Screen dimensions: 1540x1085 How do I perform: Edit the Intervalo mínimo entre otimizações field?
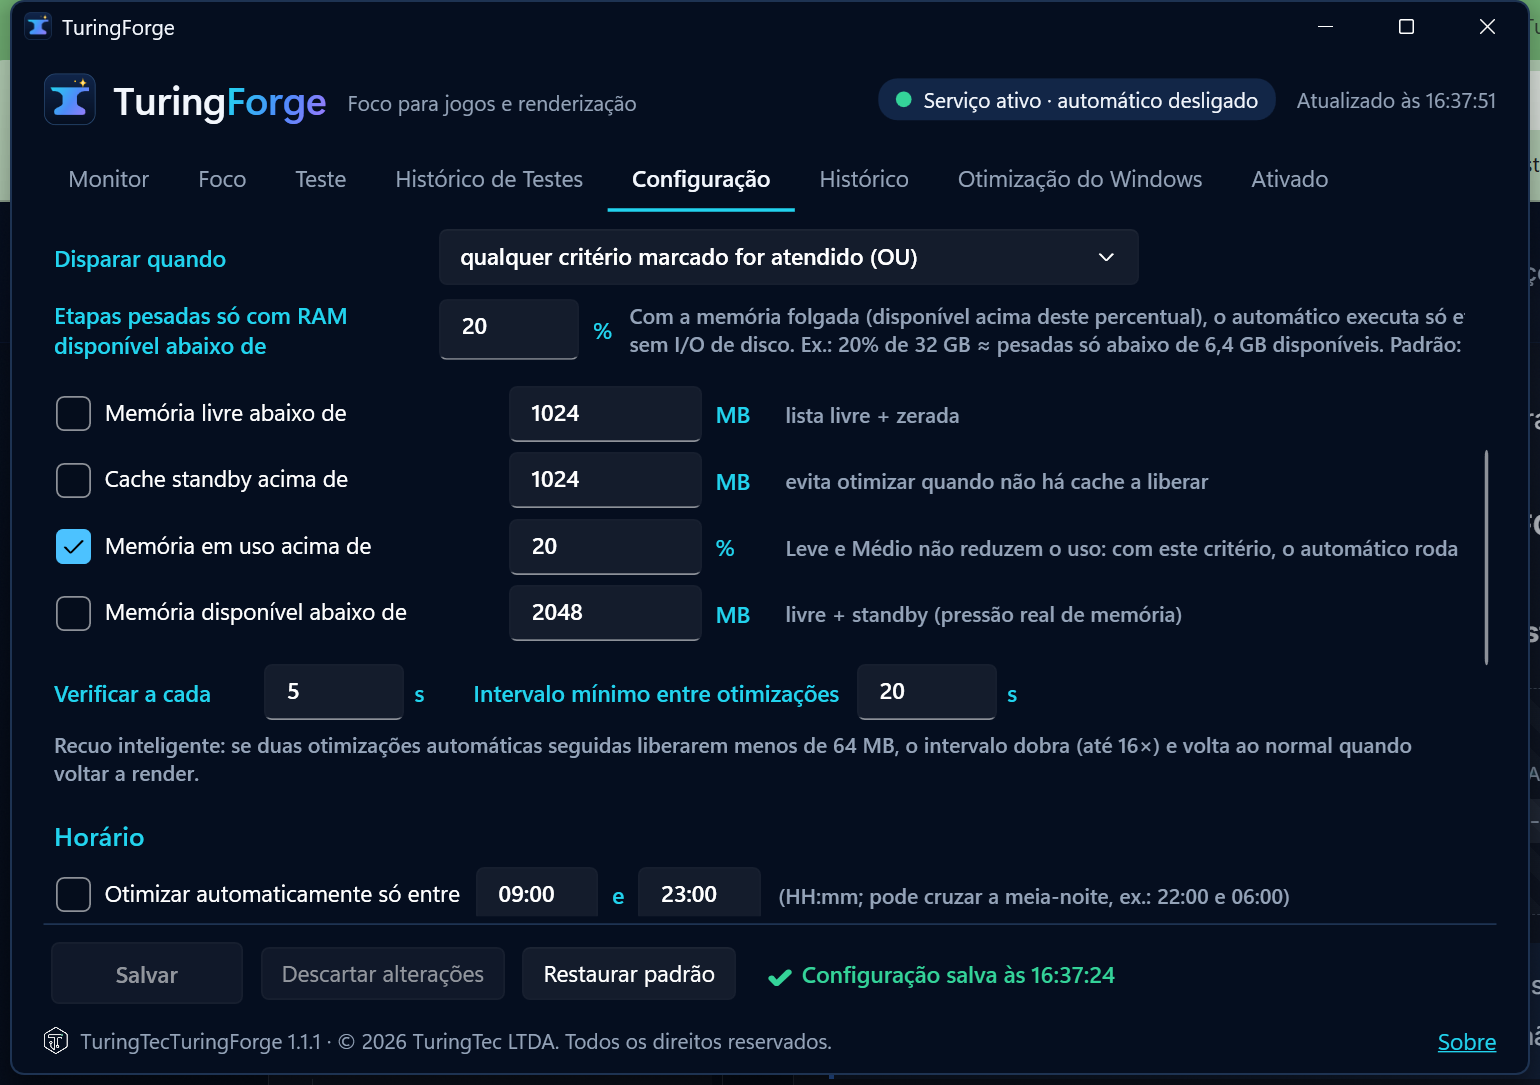coord(927,692)
